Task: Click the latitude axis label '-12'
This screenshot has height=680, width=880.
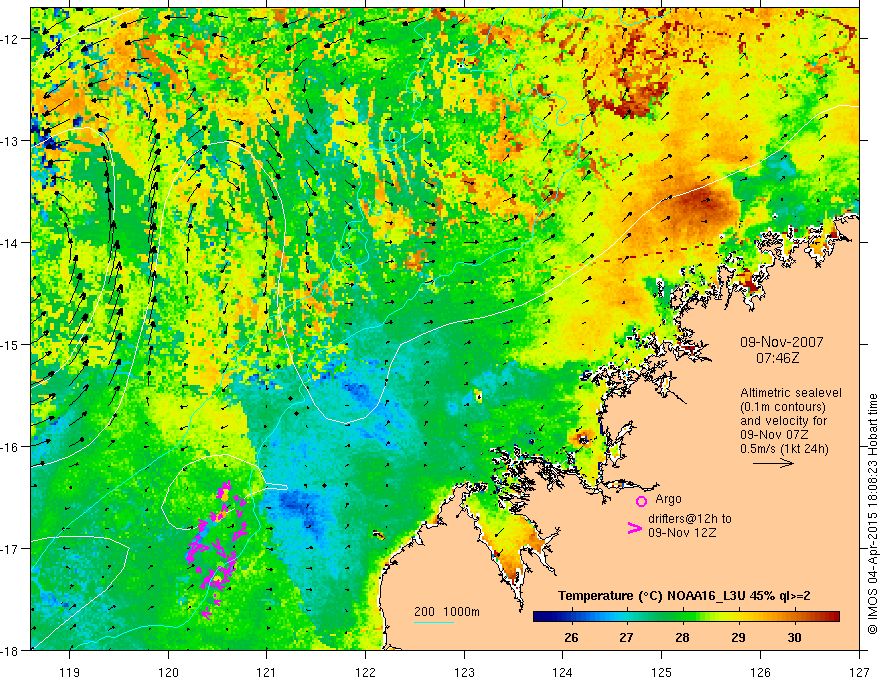Action: [10, 39]
